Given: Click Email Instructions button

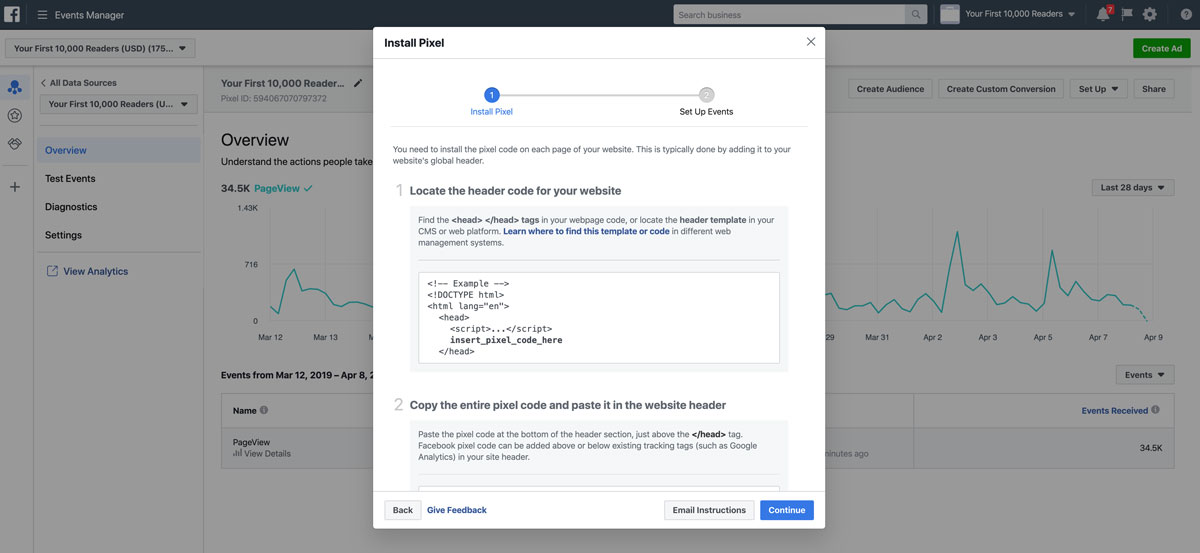Looking at the screenshot, I should (x=709, y=510).
